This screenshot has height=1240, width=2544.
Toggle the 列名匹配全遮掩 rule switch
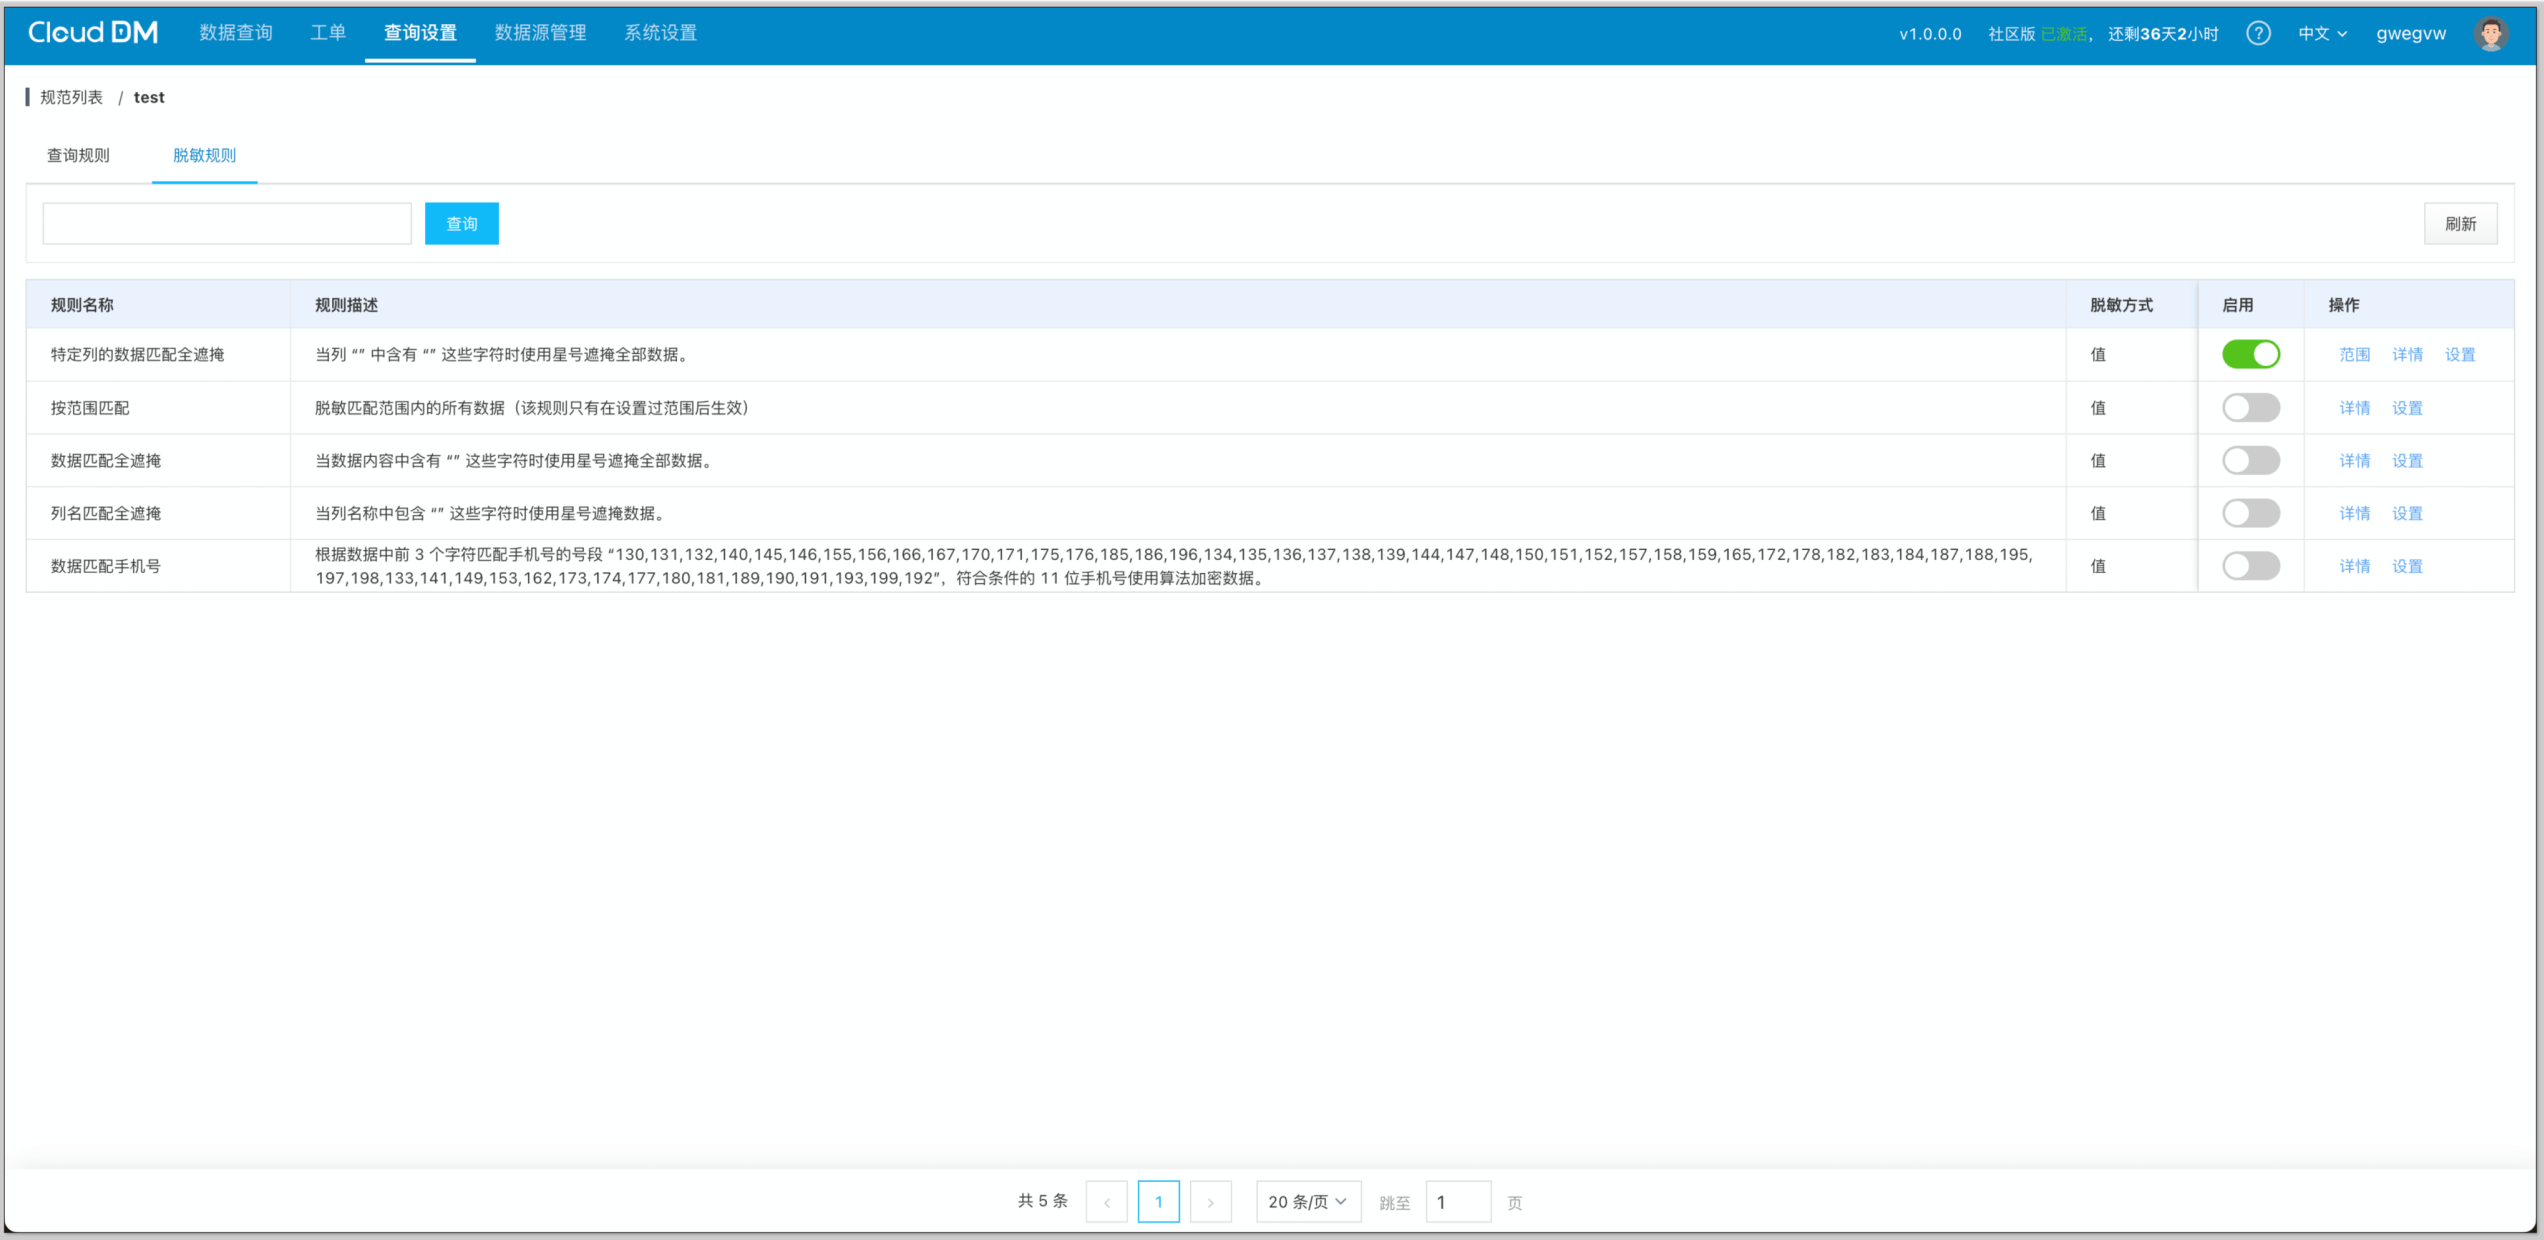click(x=2250, y=513)
